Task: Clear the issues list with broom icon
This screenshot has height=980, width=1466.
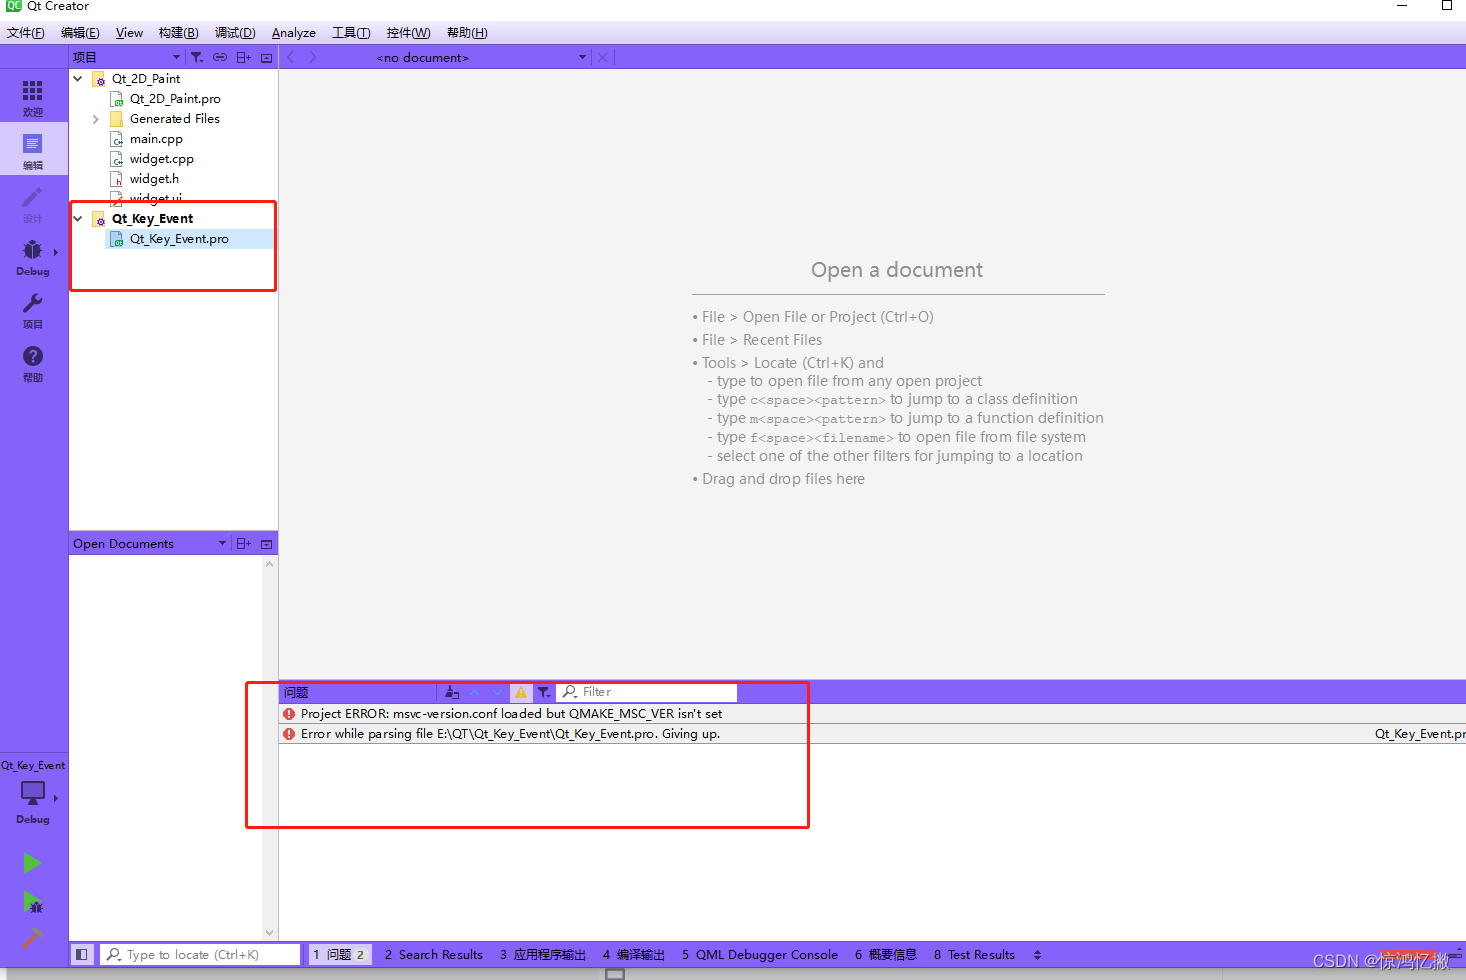Action: coord(452,692)
